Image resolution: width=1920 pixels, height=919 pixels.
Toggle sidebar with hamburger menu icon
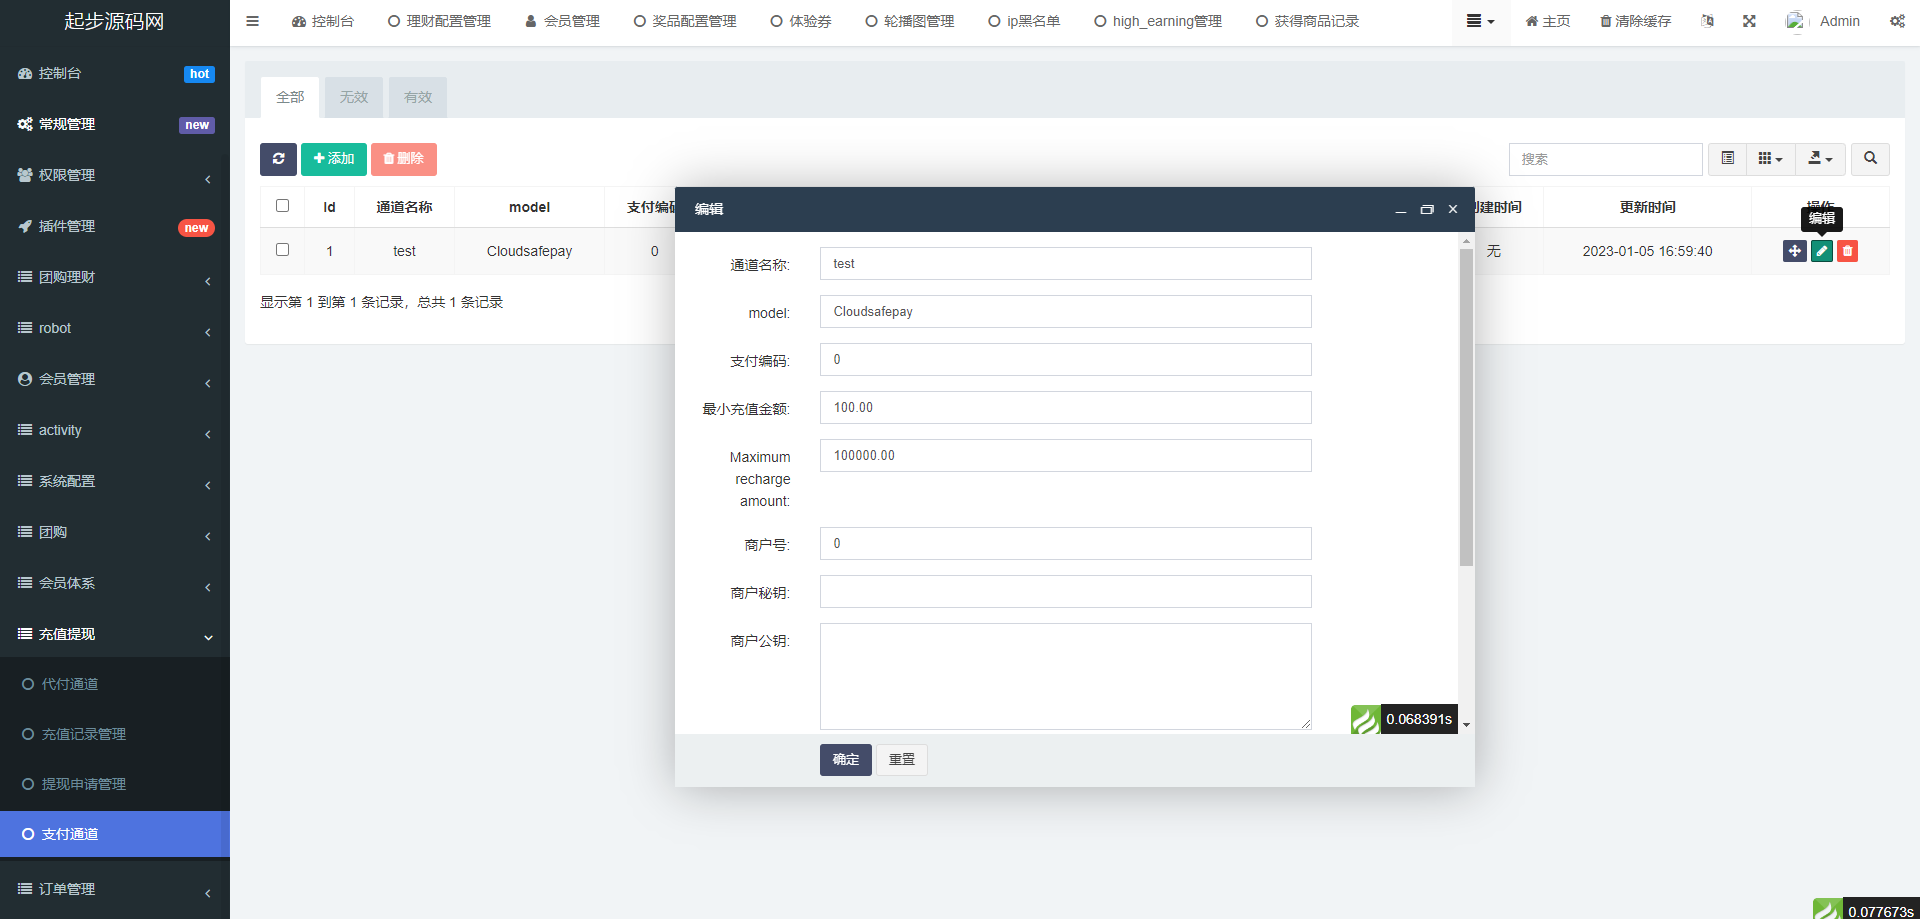point(252,21)
